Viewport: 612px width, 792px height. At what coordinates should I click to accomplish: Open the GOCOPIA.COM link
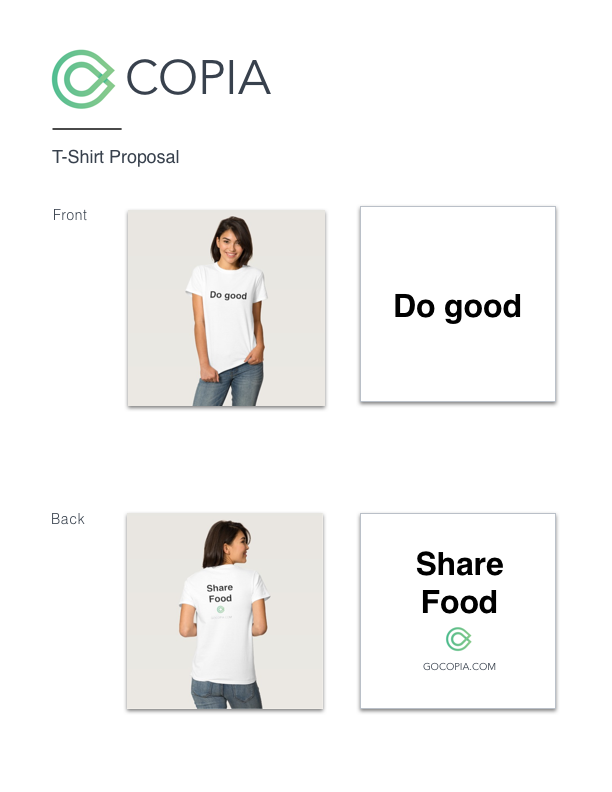point(459,666)
